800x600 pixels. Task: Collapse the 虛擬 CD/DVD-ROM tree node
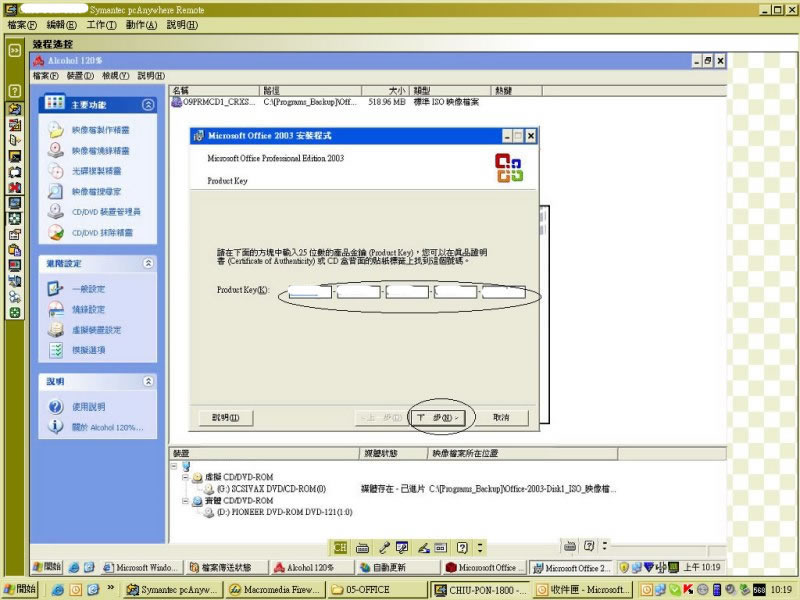coord(186,477)
